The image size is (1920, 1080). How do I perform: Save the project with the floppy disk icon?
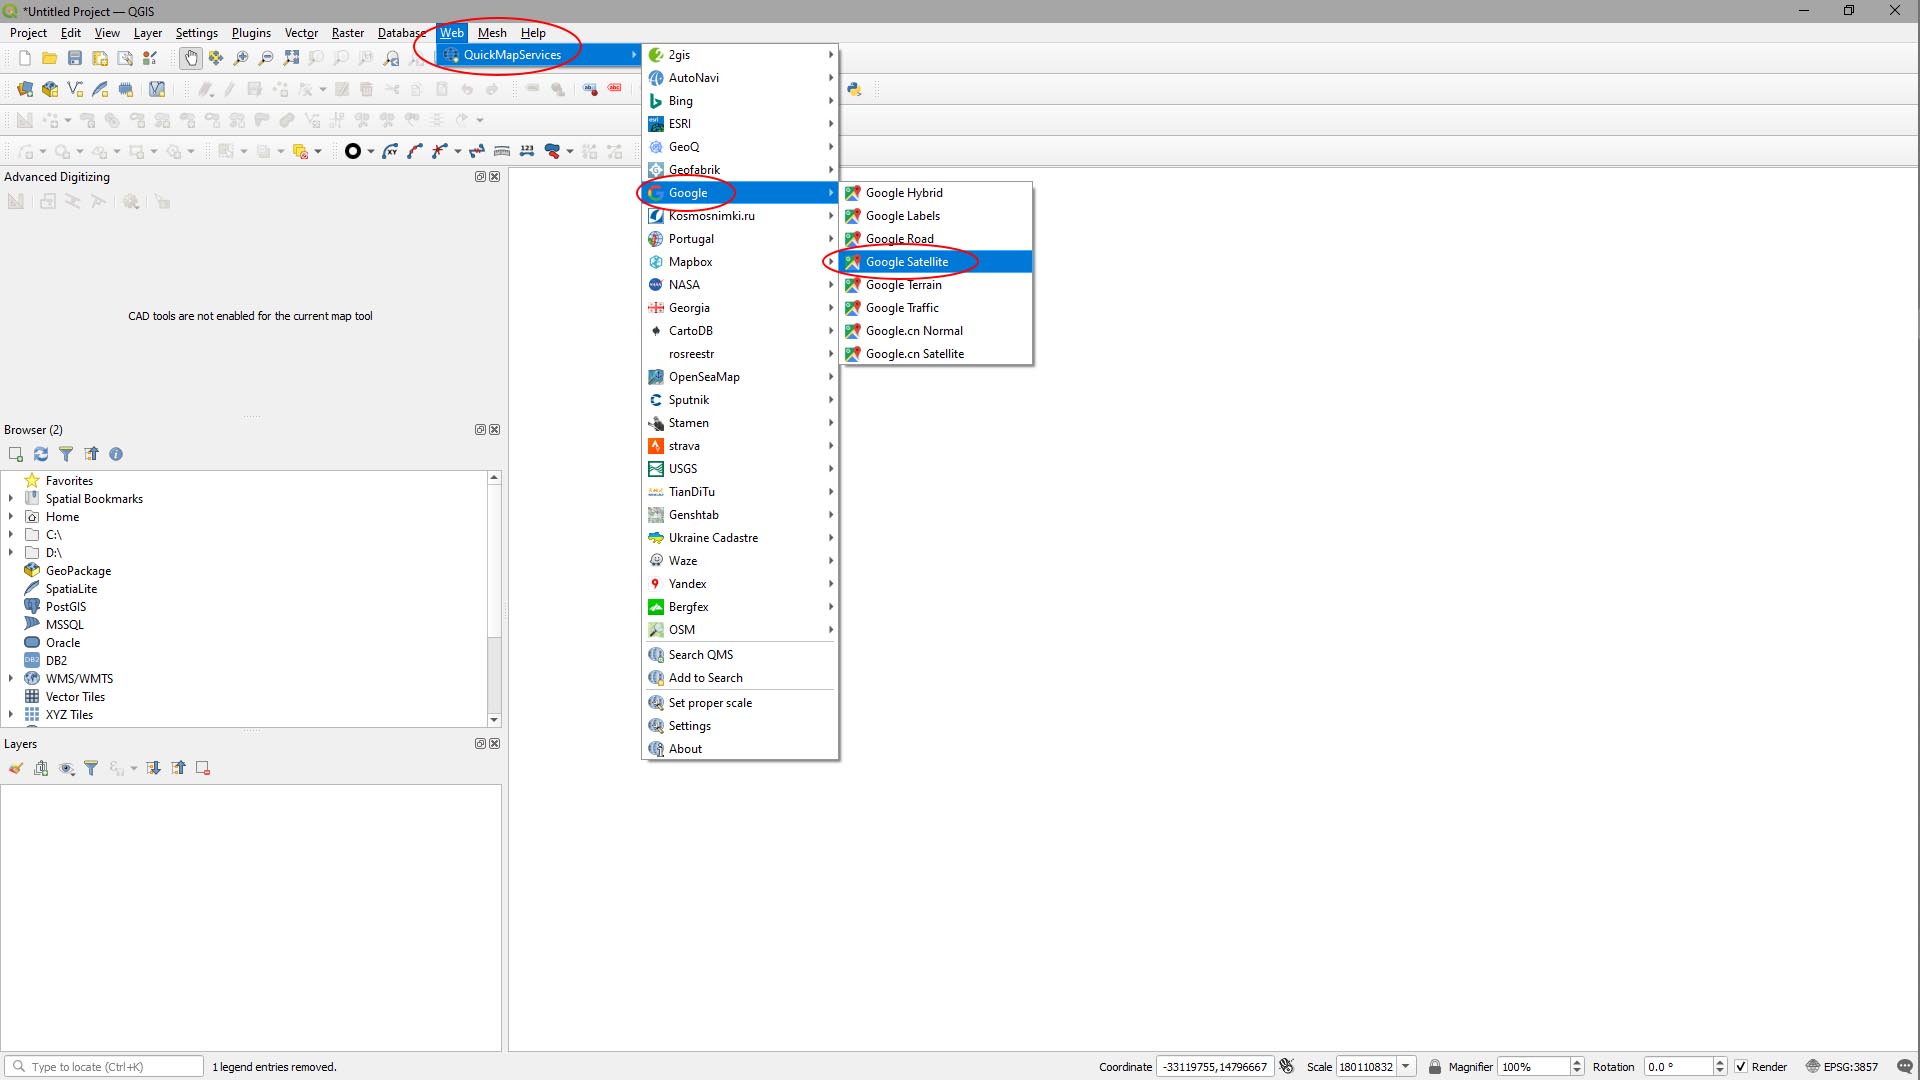coord(75,58)
